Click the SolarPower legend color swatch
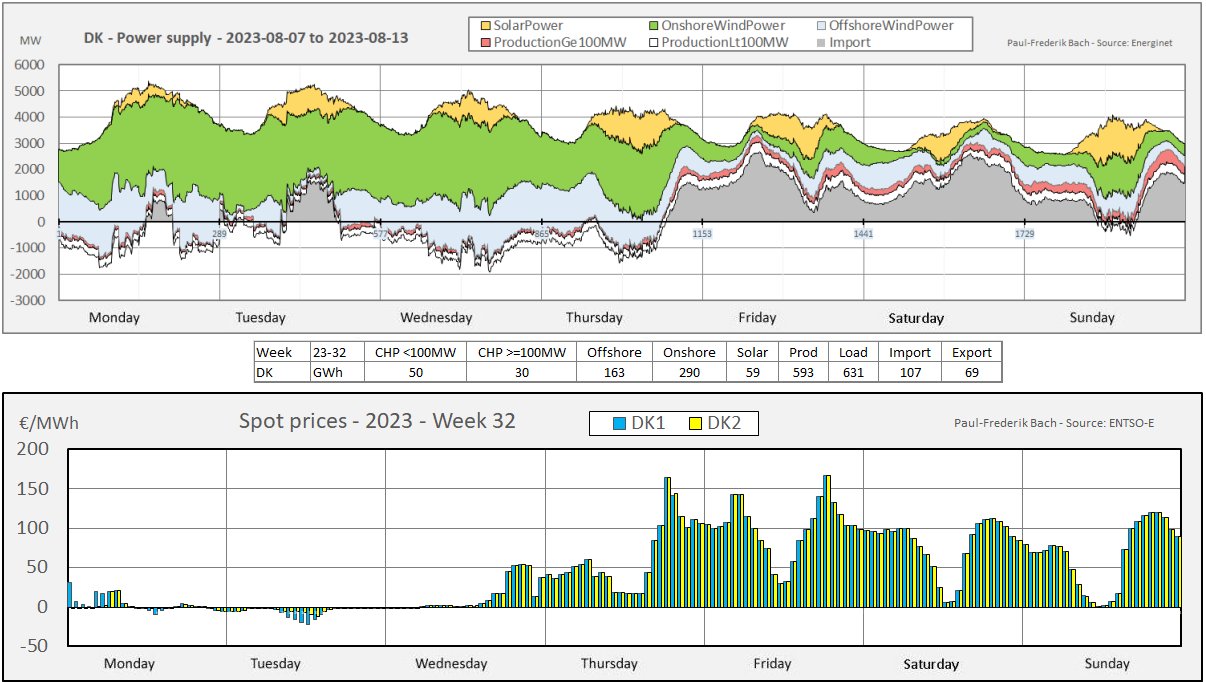1206x682 pixels. click(485, 25)
